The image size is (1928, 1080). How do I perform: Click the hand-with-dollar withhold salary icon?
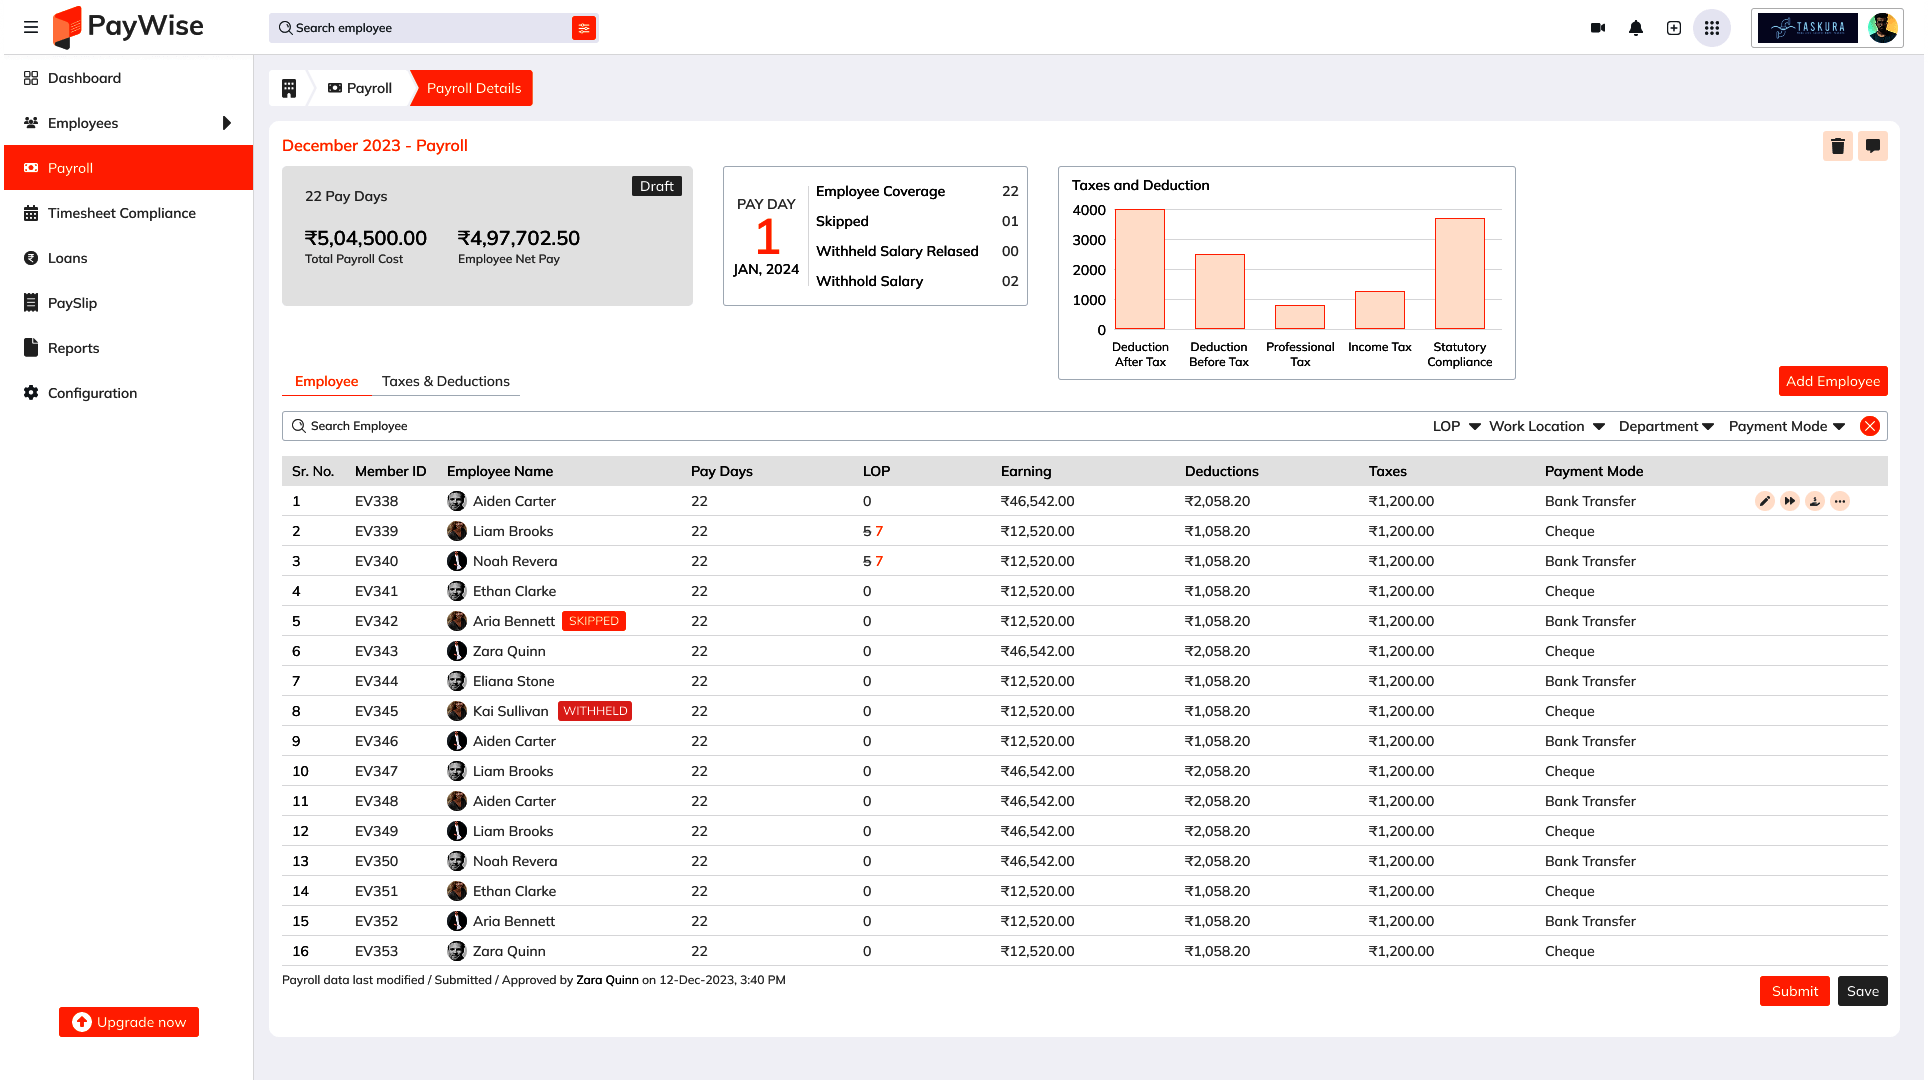[1815, 501]
